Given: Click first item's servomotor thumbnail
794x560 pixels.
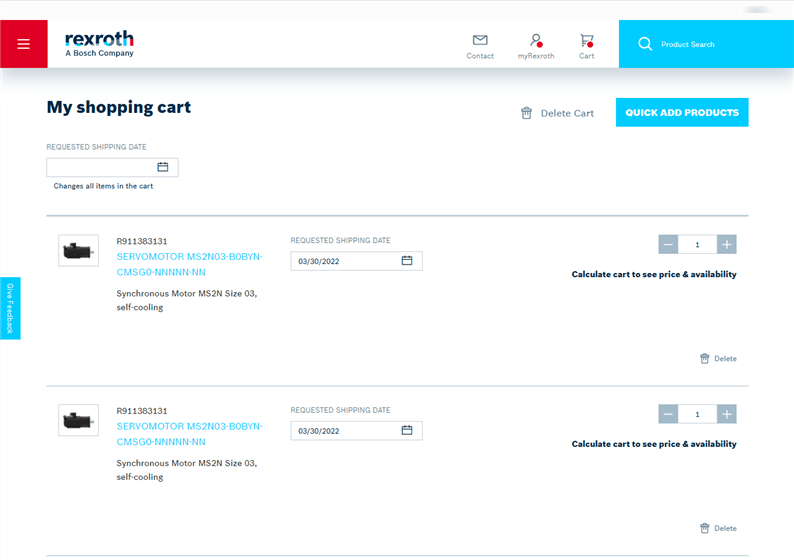Looking at the screenshot, I should point(78,250).
